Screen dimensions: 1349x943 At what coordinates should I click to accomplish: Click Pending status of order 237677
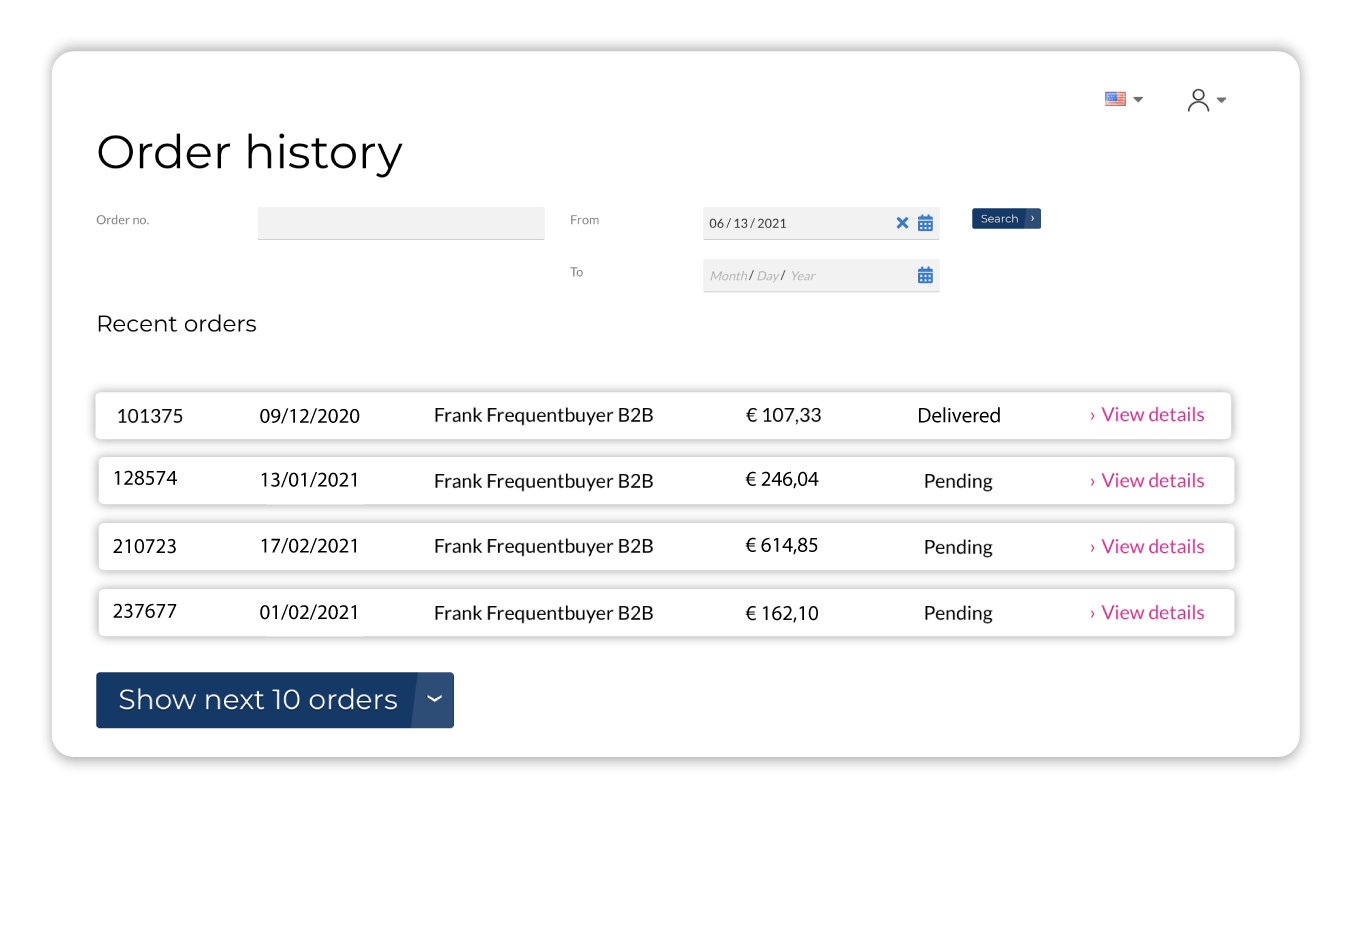[958, 613]
